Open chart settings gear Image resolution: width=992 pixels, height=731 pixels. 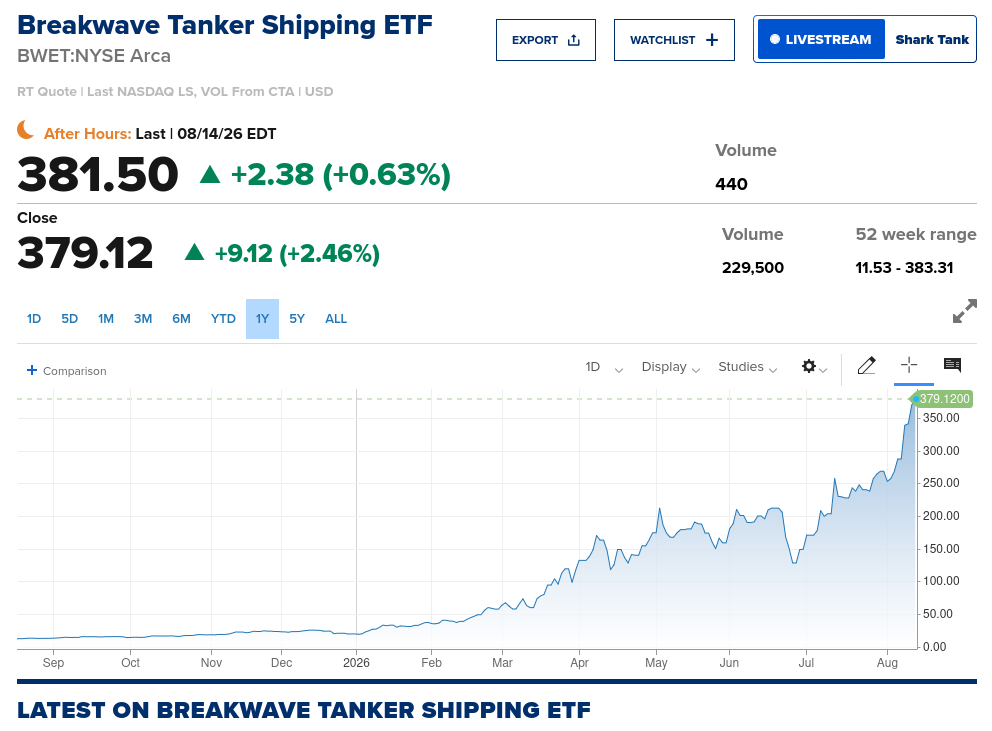tap(809, 366)
